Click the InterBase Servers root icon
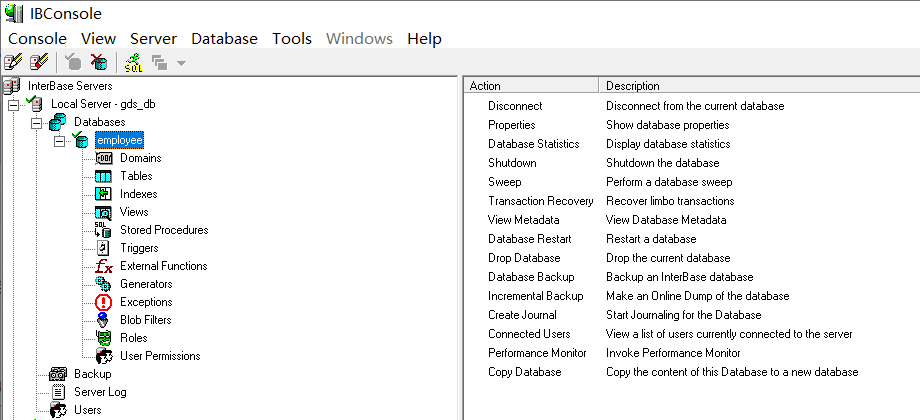 coord(11,86)
